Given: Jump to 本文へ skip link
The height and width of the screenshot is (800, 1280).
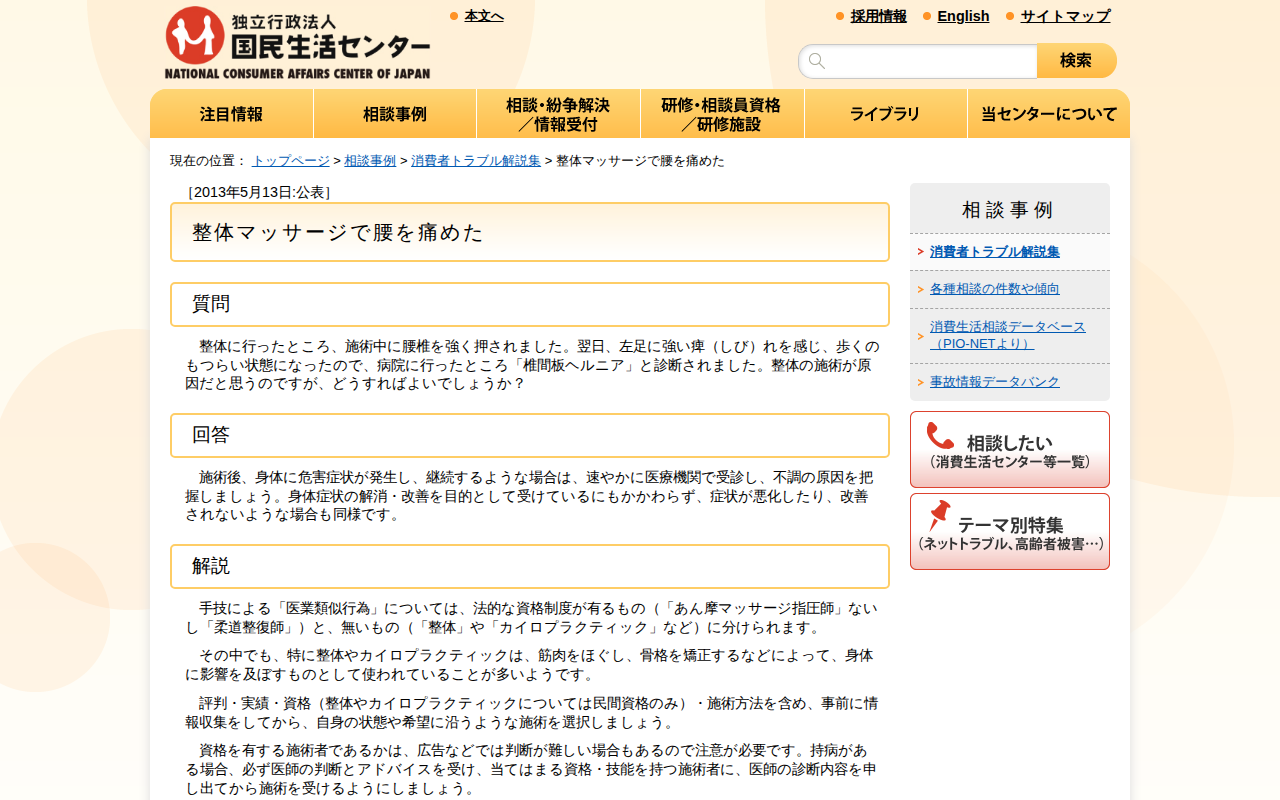Looking at the screenshot, I should 484,16.
